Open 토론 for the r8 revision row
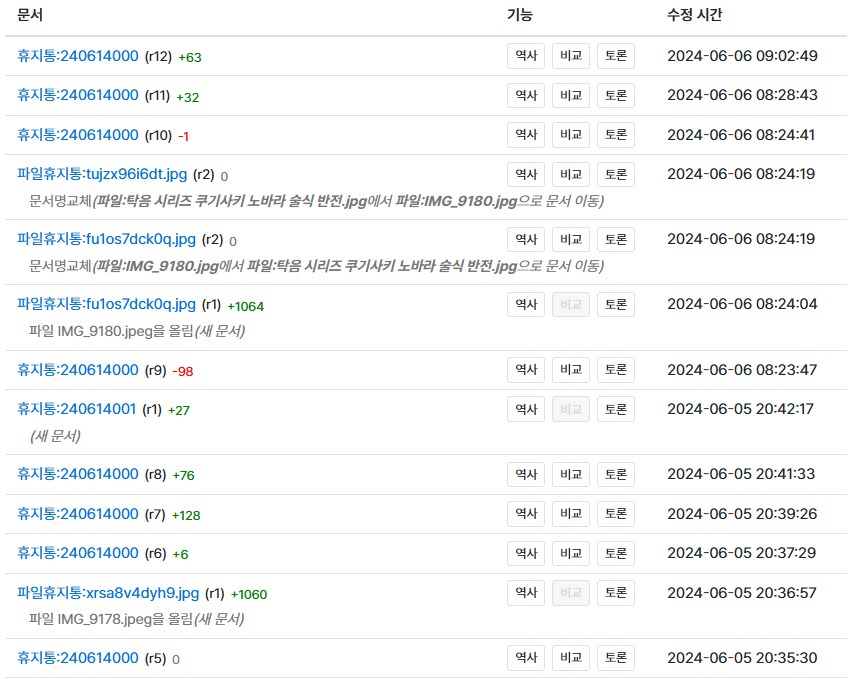The width and height of the screenshot is (862, 679). (615, 474)
